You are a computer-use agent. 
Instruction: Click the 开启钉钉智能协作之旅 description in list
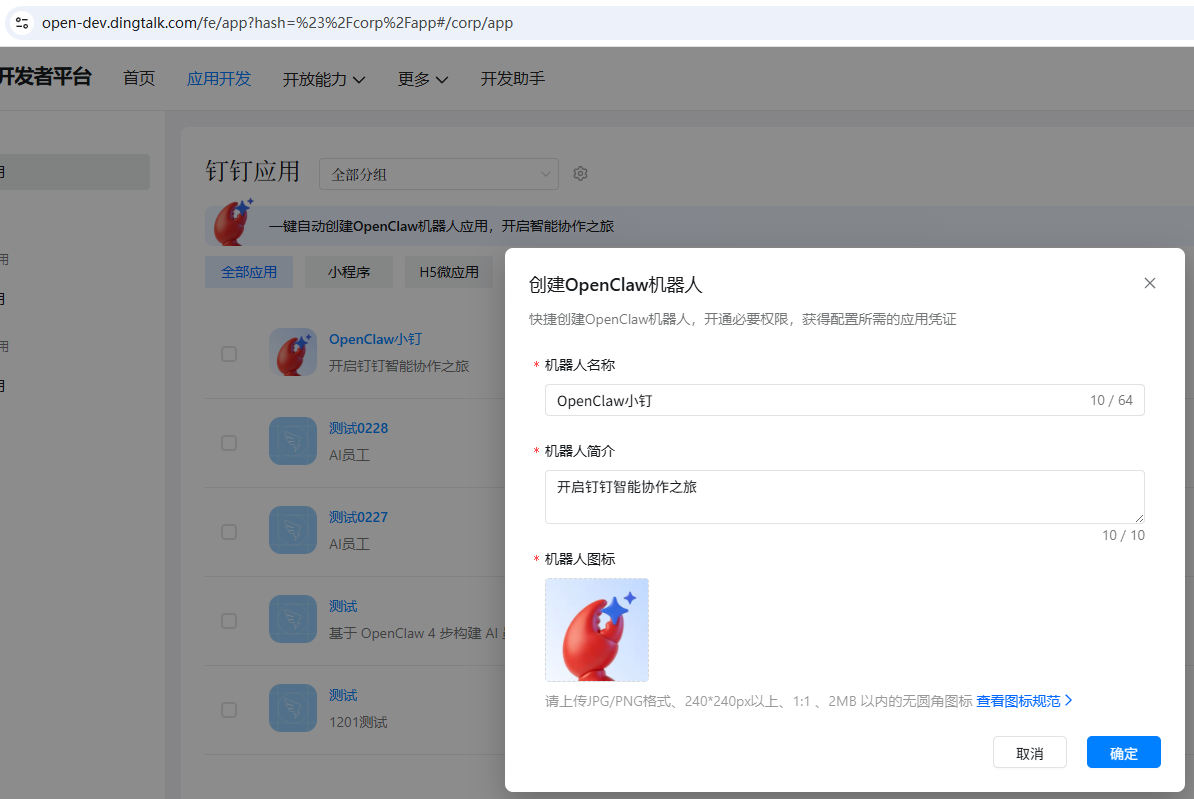(399, 366)
